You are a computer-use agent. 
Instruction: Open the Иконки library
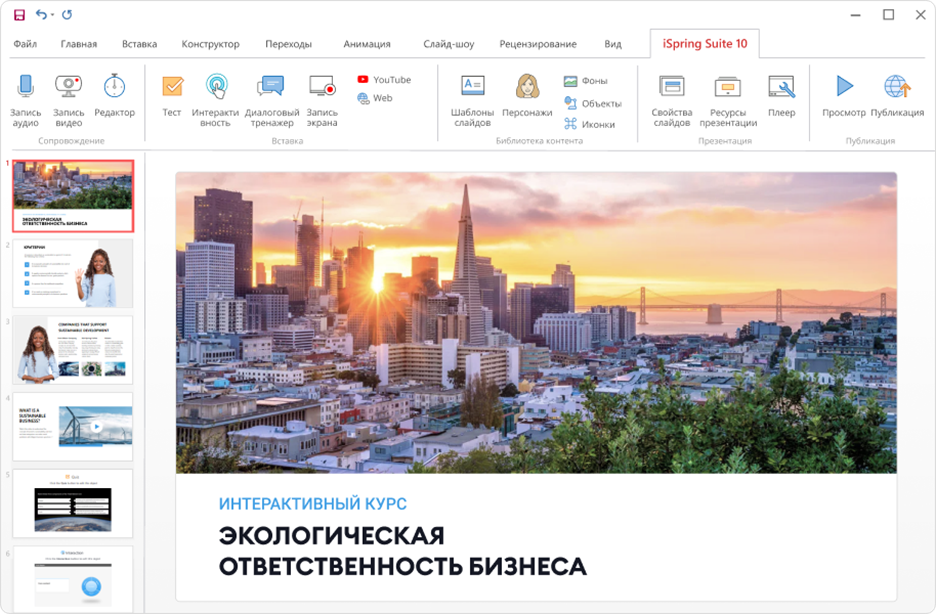[x=589, y=124]
